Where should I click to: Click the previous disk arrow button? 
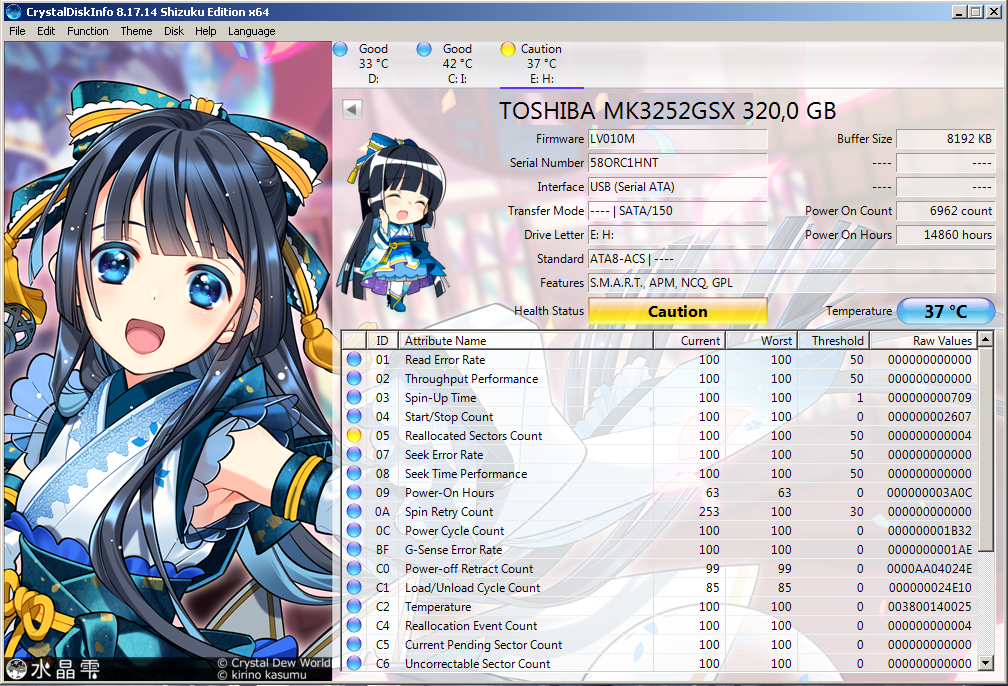352,109
